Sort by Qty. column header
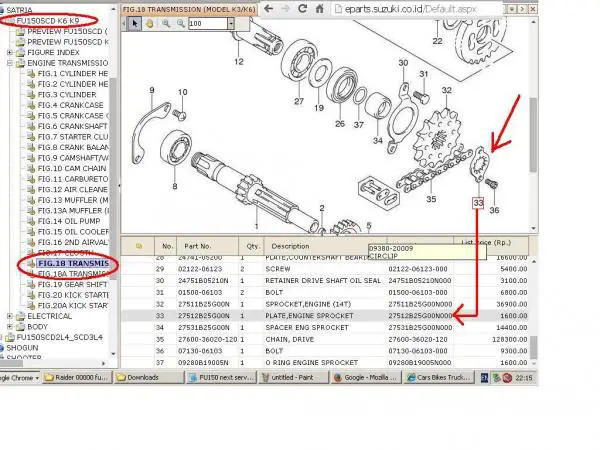 tap(251, 246)
